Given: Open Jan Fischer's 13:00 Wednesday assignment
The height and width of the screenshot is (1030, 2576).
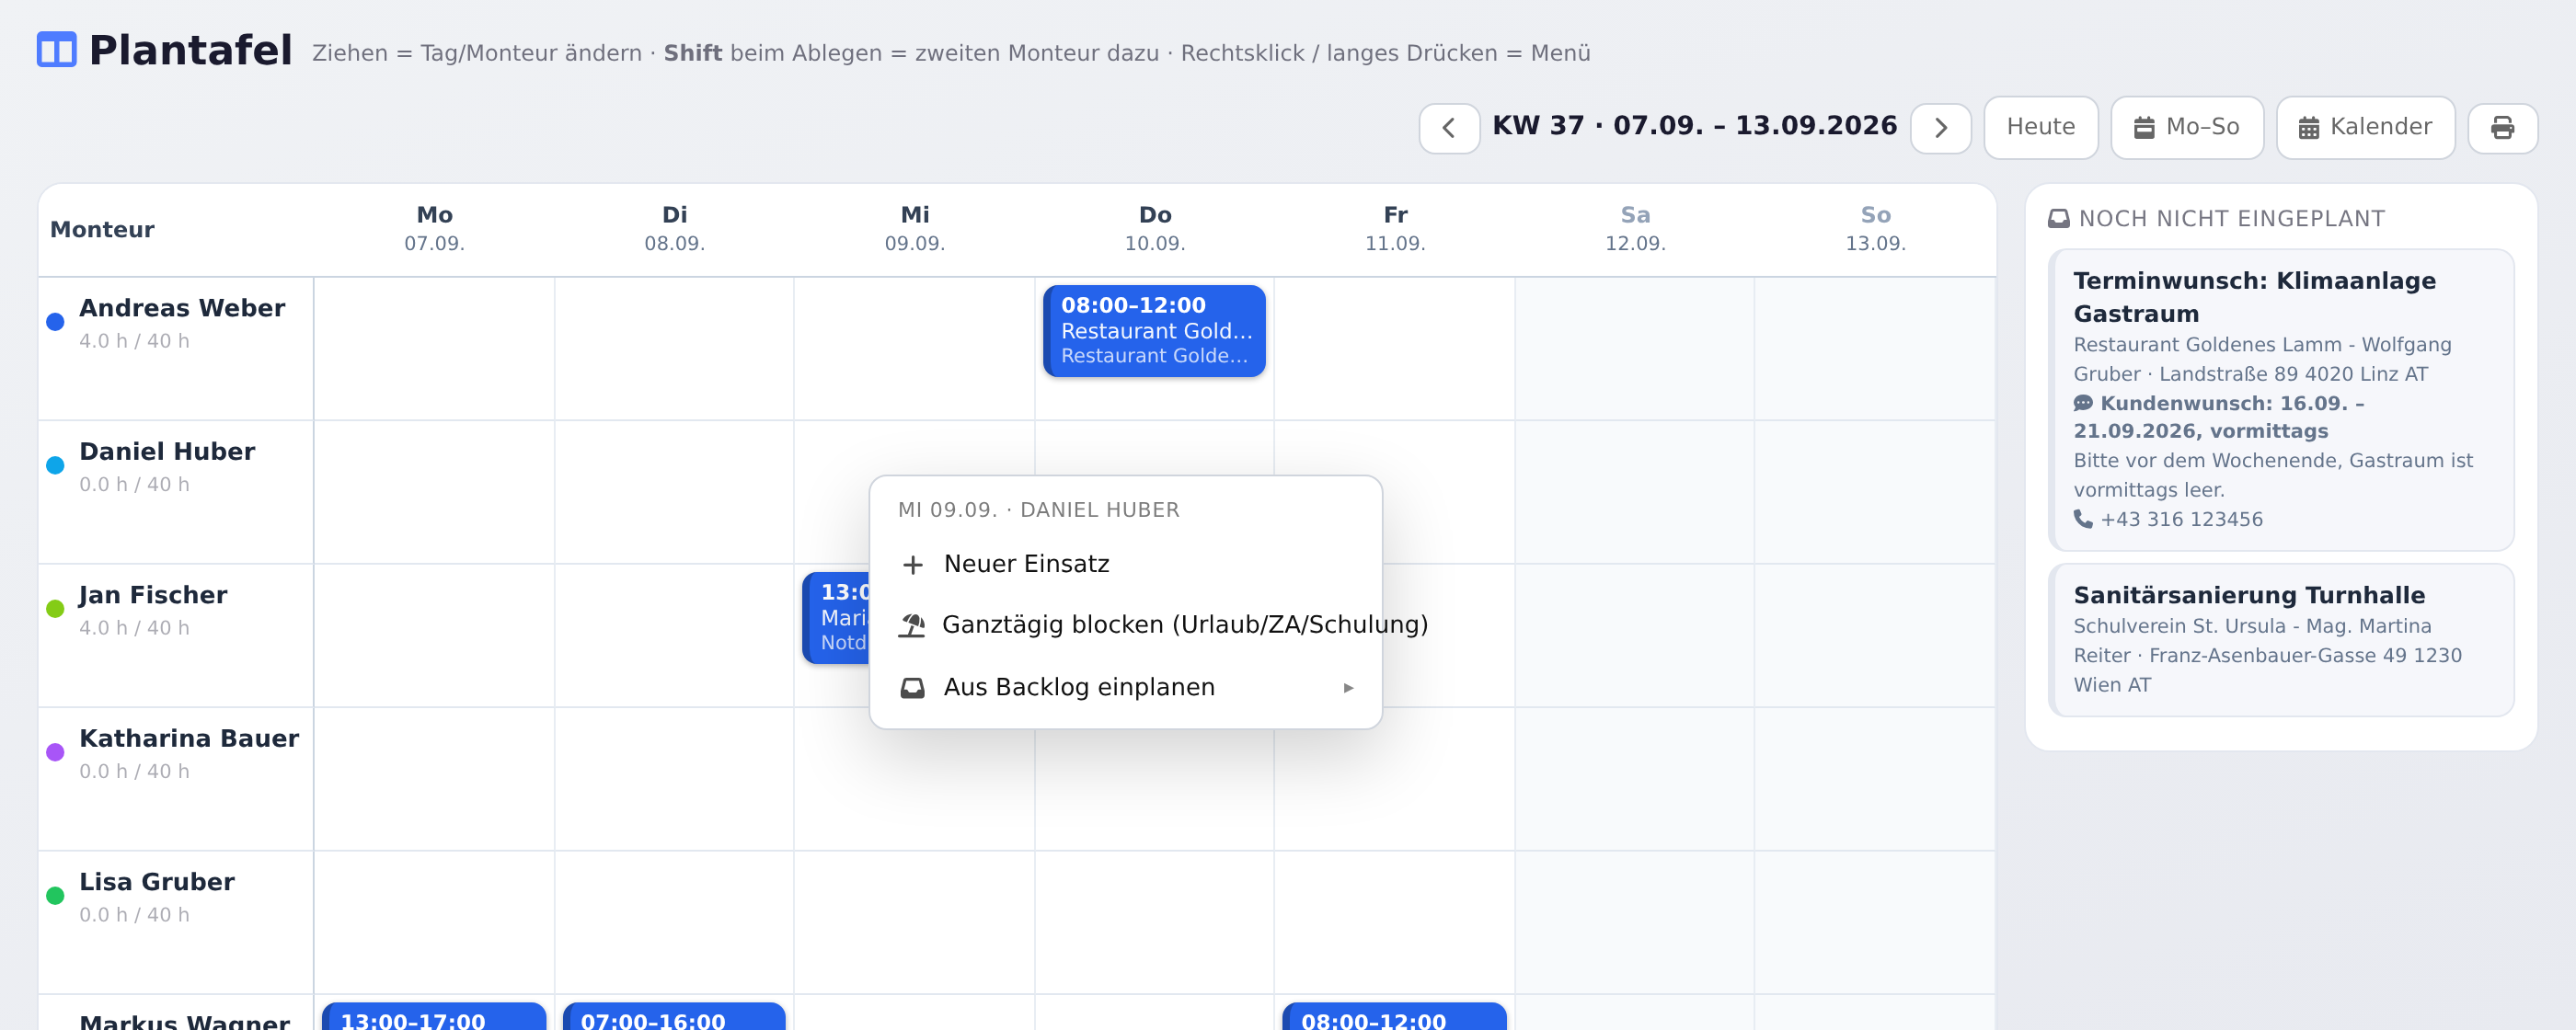Looking at the screenshot, I should 836,618.
